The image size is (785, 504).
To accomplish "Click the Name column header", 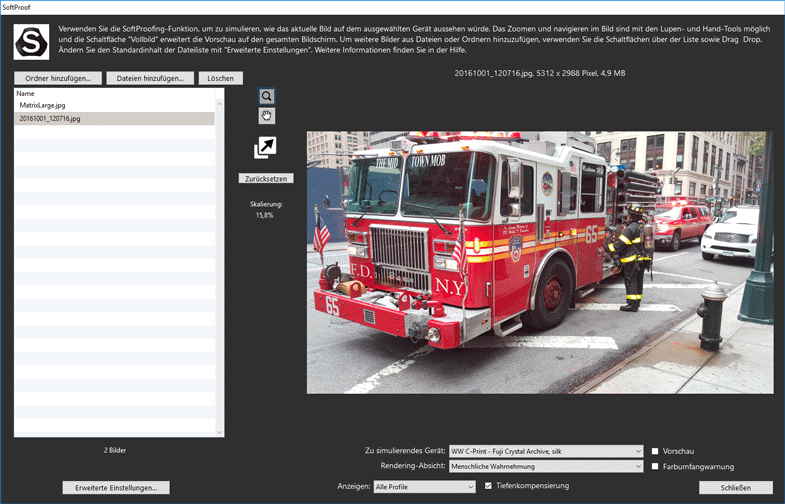I will 115,94.
